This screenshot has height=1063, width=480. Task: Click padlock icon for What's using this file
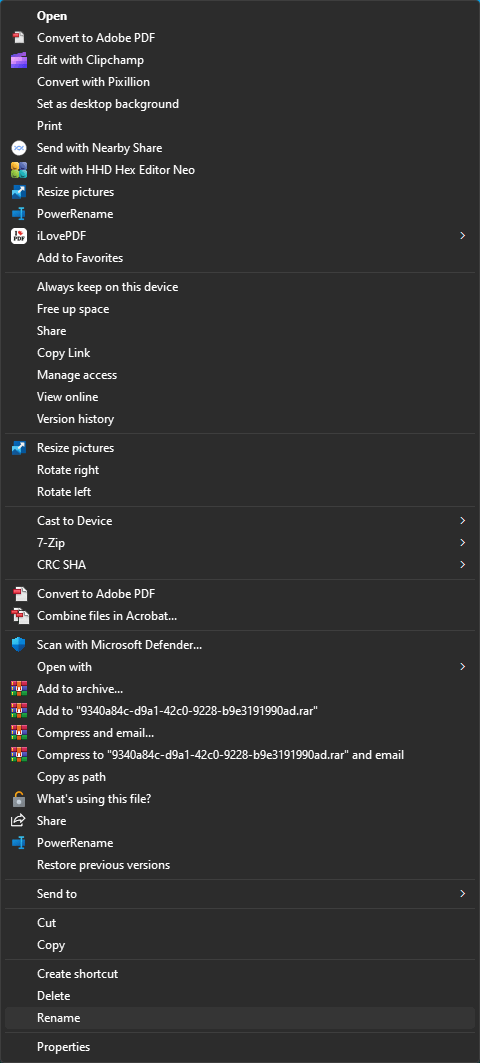pyautogui.click(x=19, y=799)
